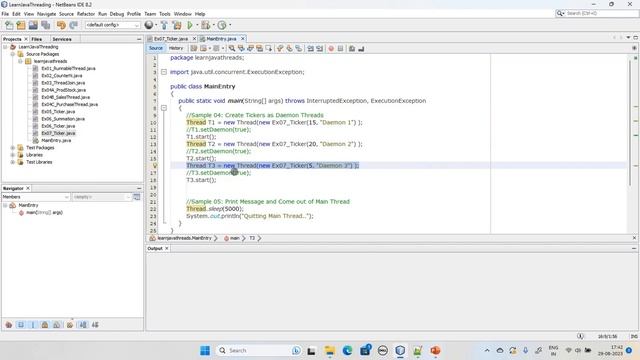
Task: Expand the Libraries node
Action: pos(13,155)
